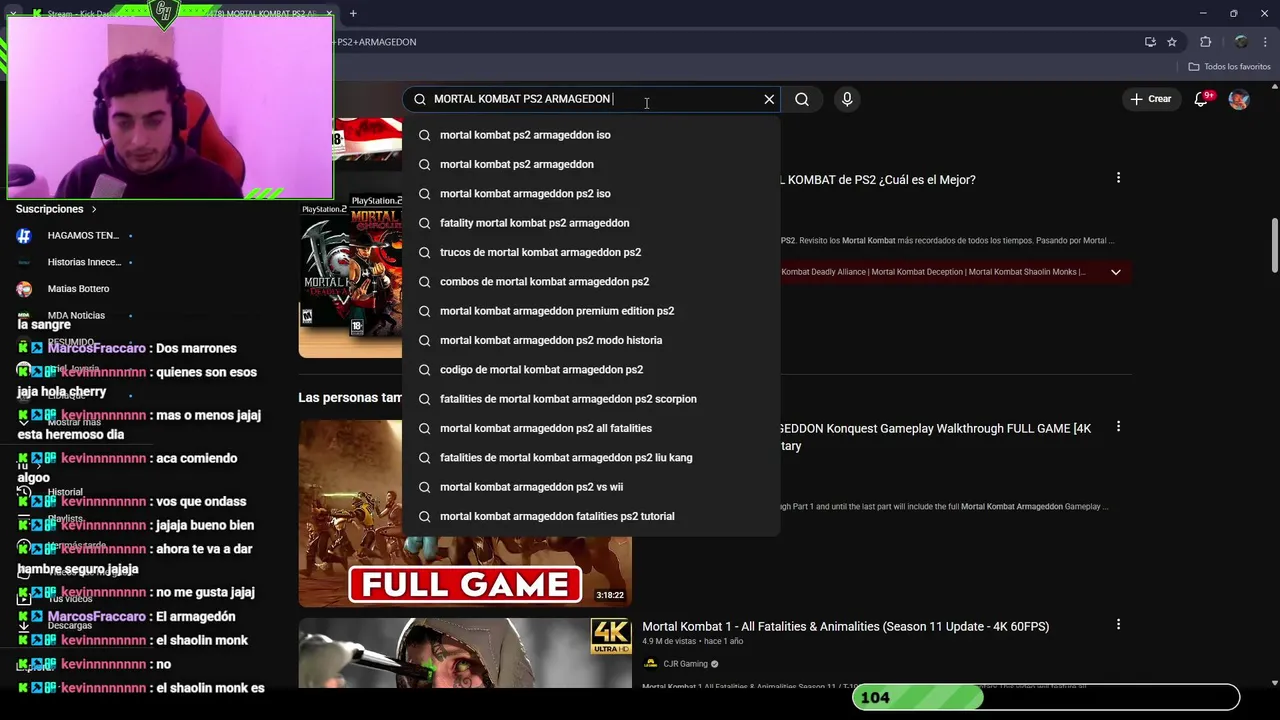Select 'codigo de mortal kombat armageddon ps2' suggestion

(x=591, y=369)
